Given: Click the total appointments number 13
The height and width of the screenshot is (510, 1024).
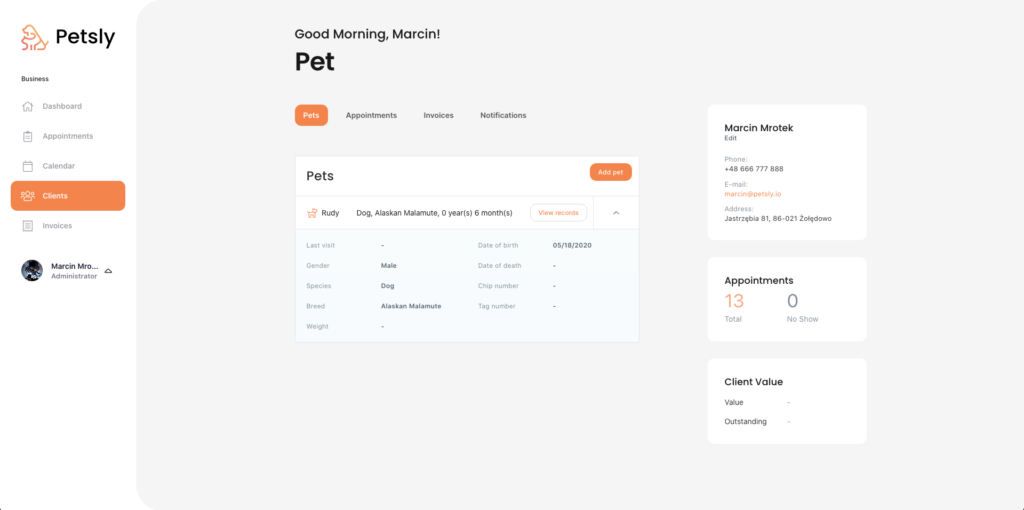Looking at the screenshot, I should pos(734,301).
